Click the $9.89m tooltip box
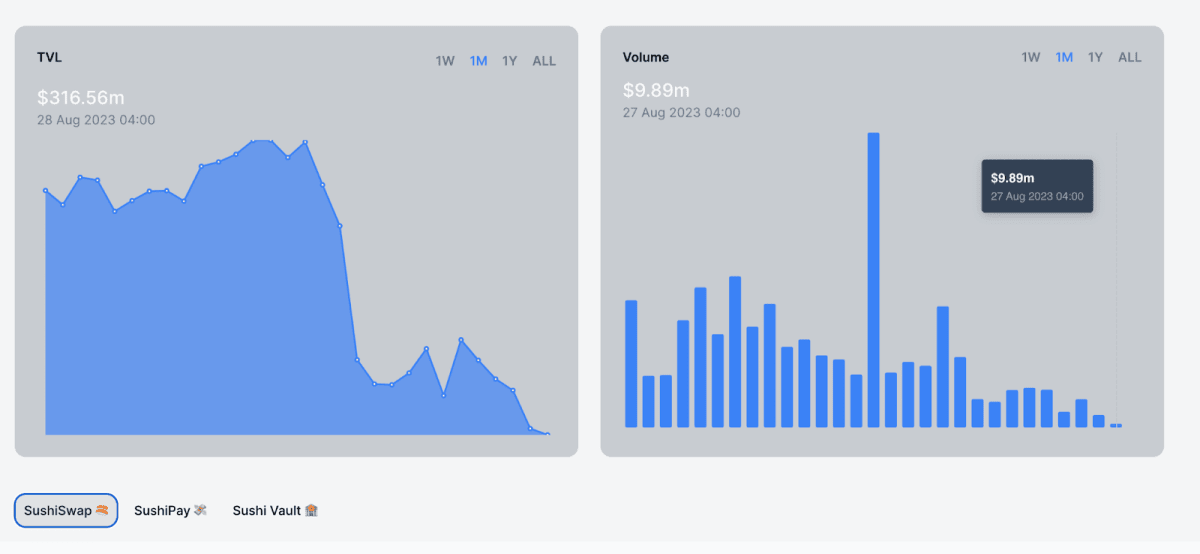The image size is (1200, 554). coord(1037,186)
